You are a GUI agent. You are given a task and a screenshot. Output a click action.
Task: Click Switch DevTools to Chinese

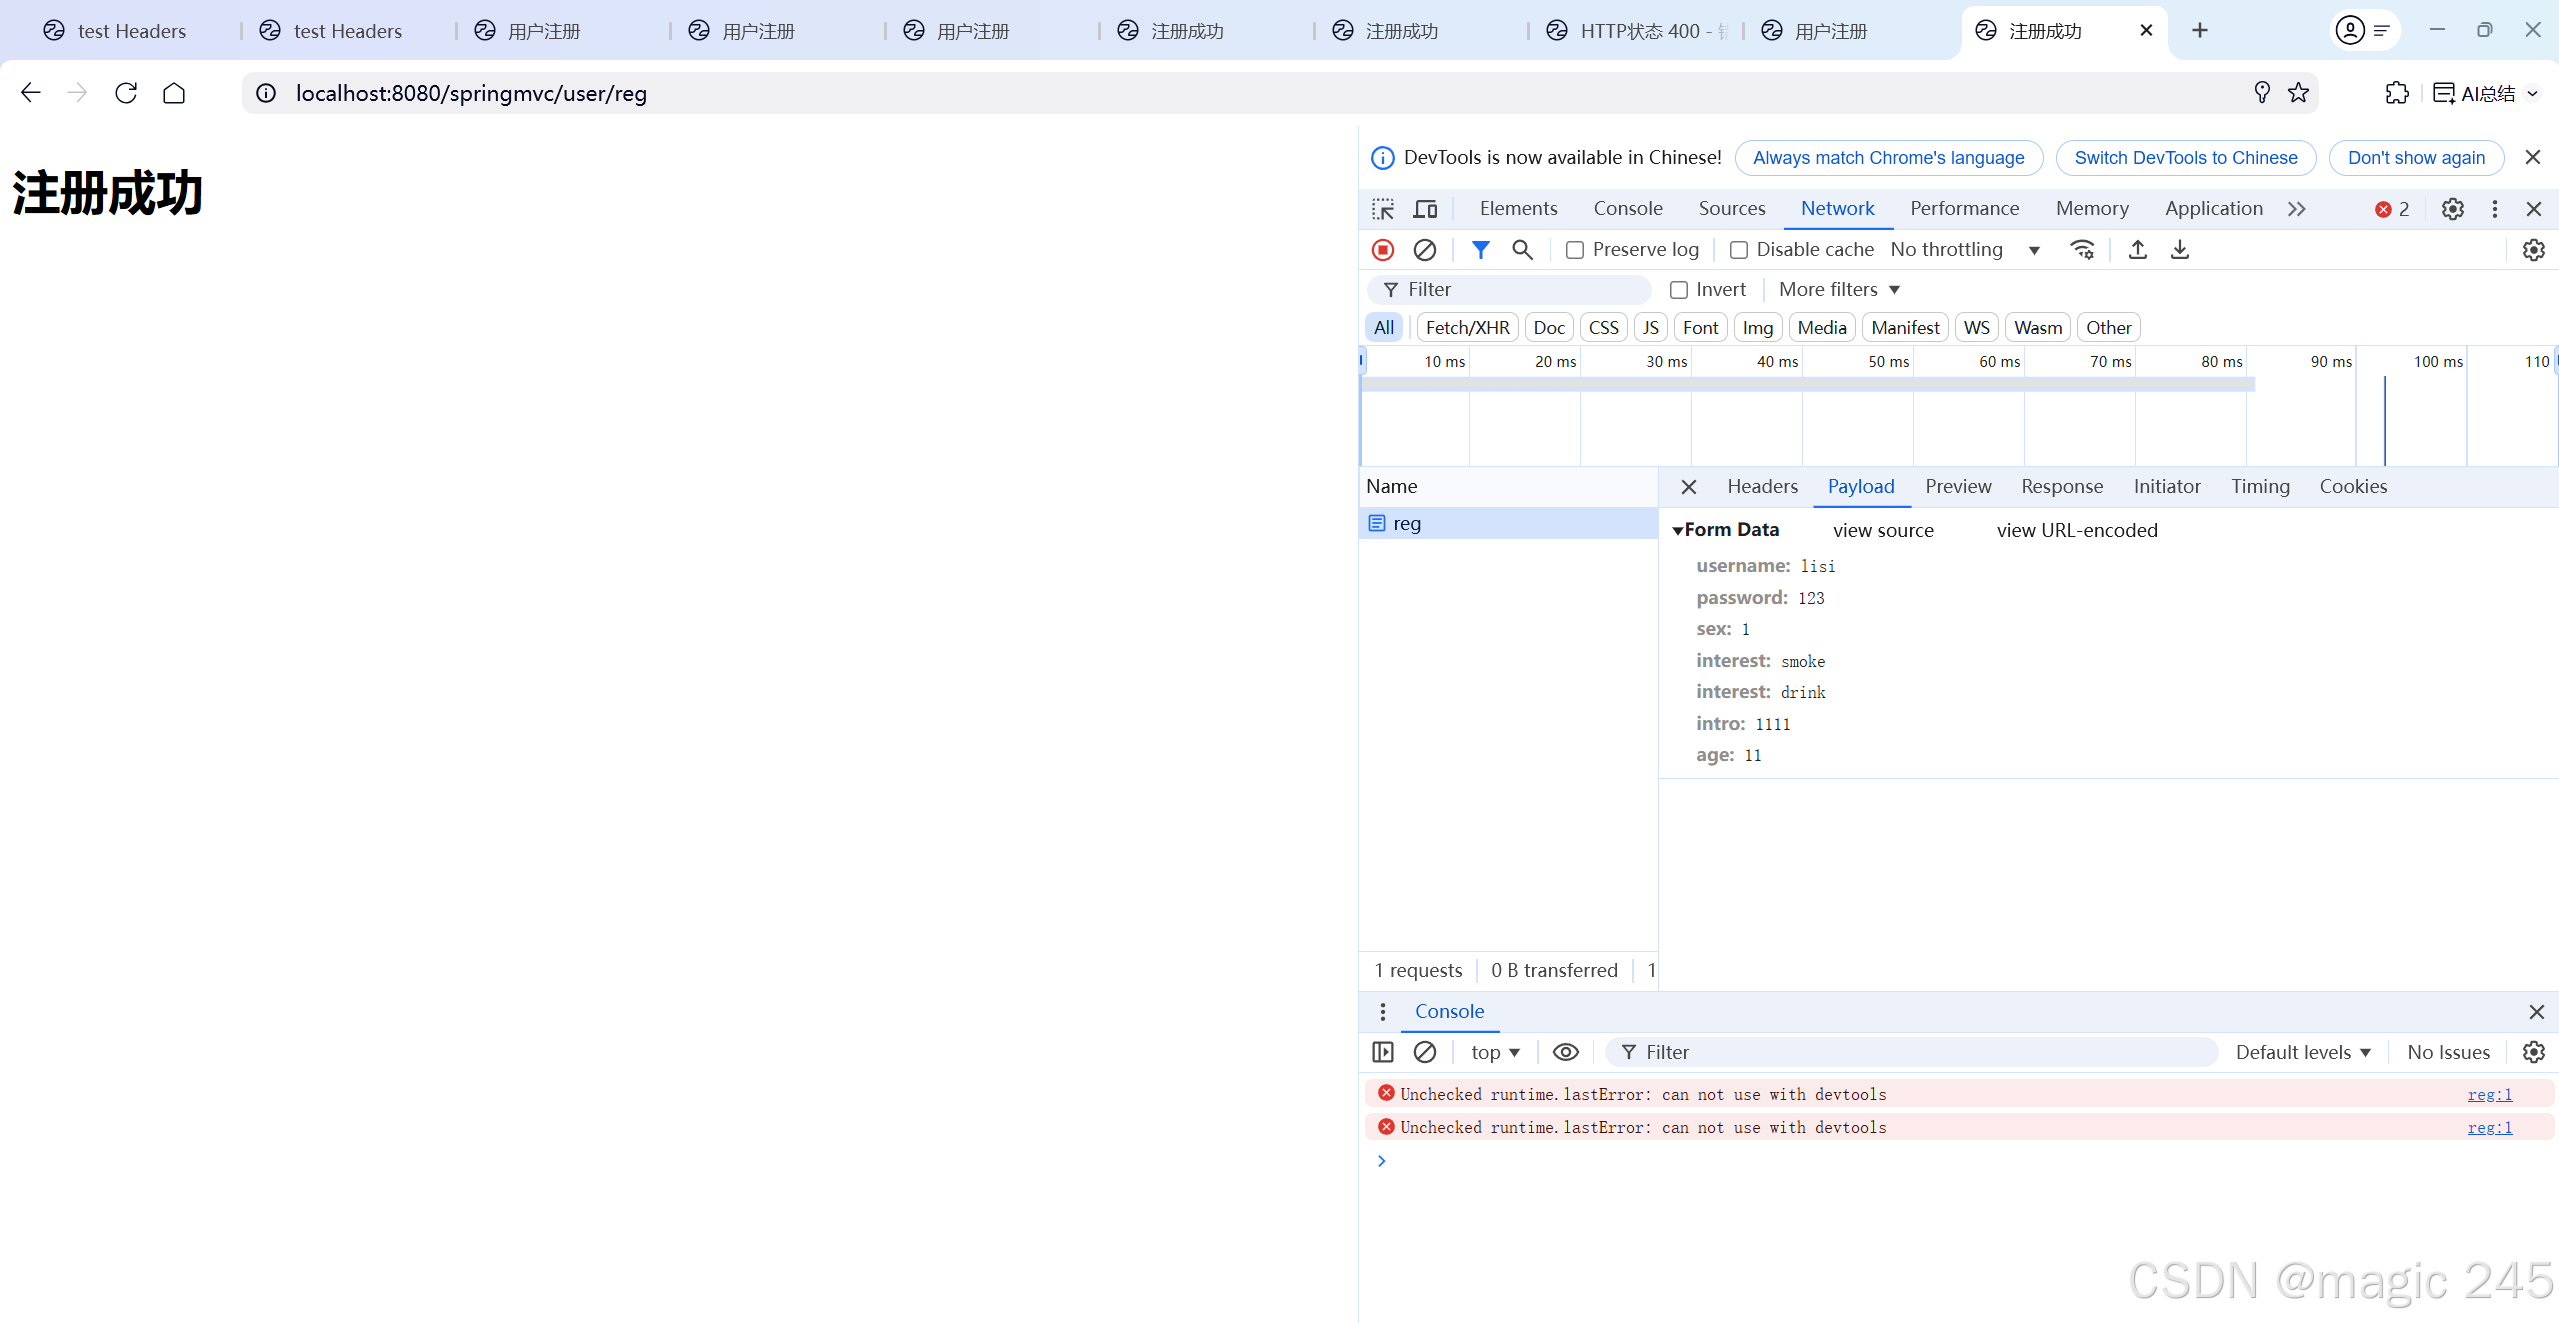coord(2185,158)
